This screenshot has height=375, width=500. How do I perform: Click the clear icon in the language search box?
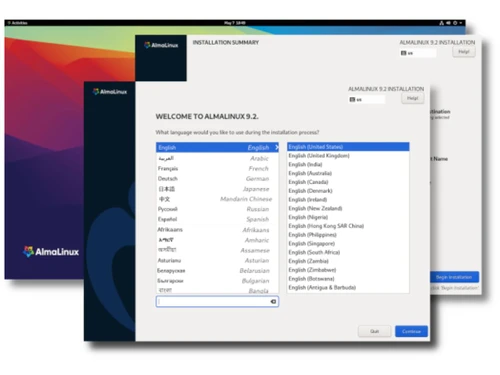click(273, 302)
